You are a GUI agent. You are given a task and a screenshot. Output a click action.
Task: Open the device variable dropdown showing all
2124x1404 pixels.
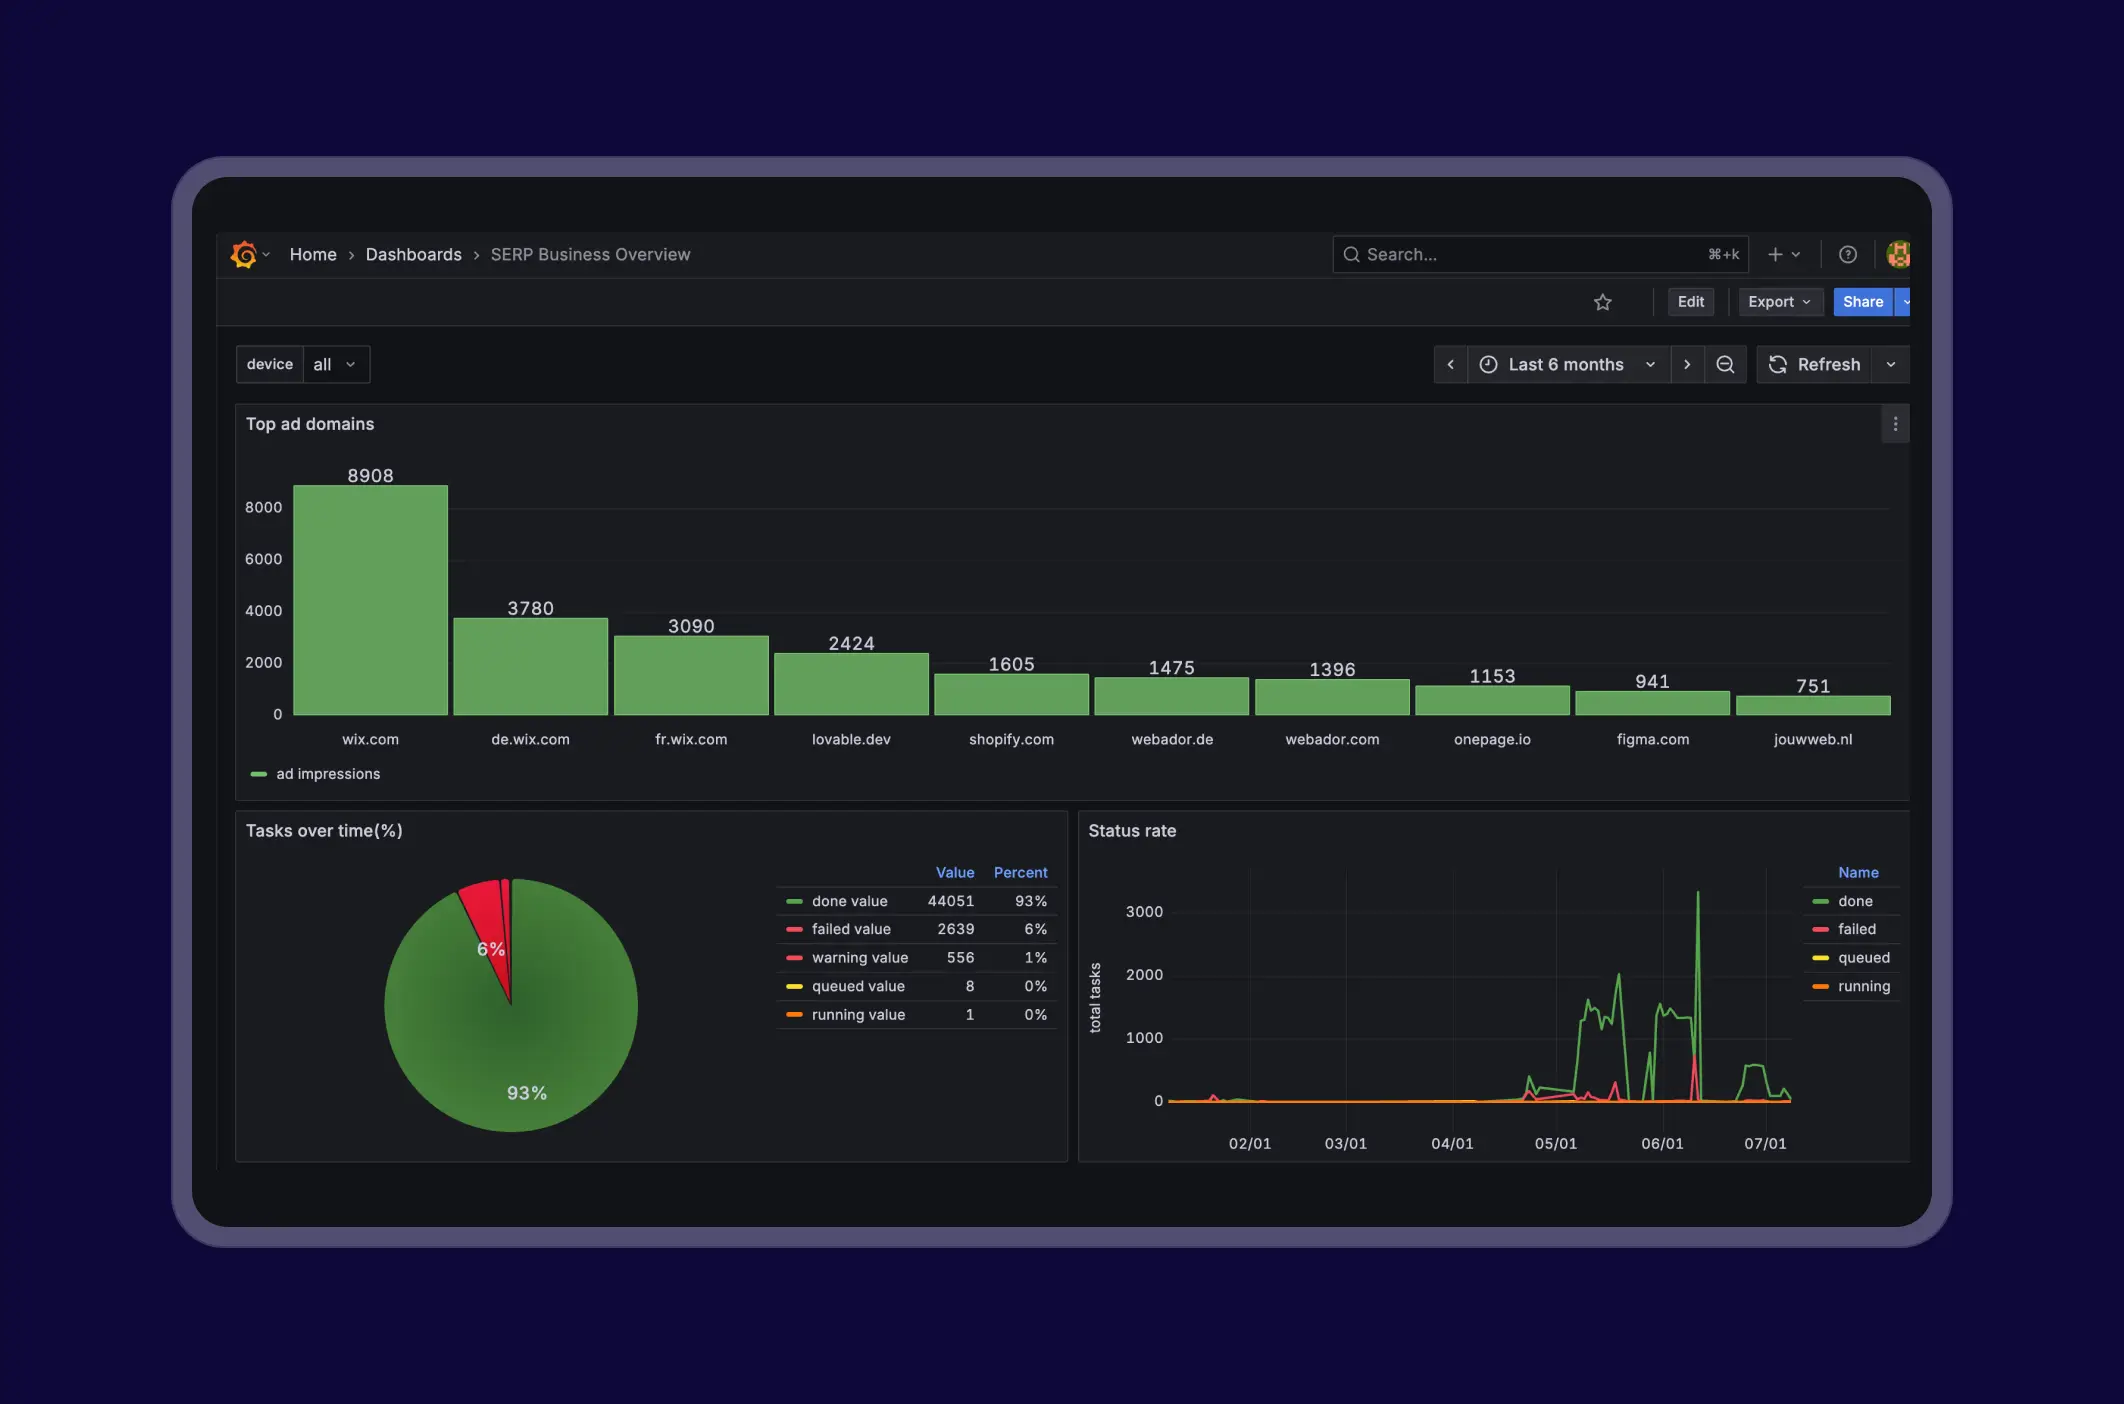pos(335,364)
